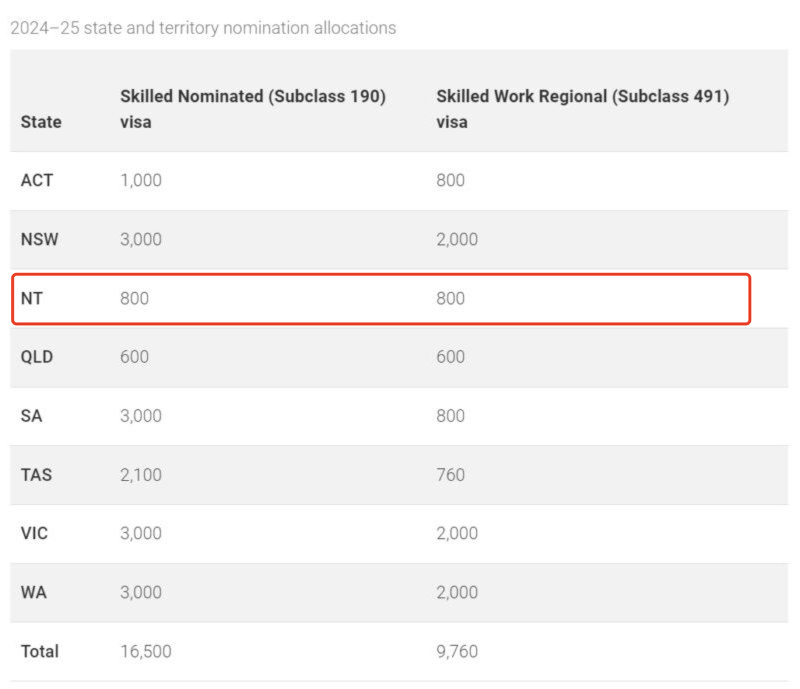Select the SA state cell
800x689 pixels.
(32, 416)
